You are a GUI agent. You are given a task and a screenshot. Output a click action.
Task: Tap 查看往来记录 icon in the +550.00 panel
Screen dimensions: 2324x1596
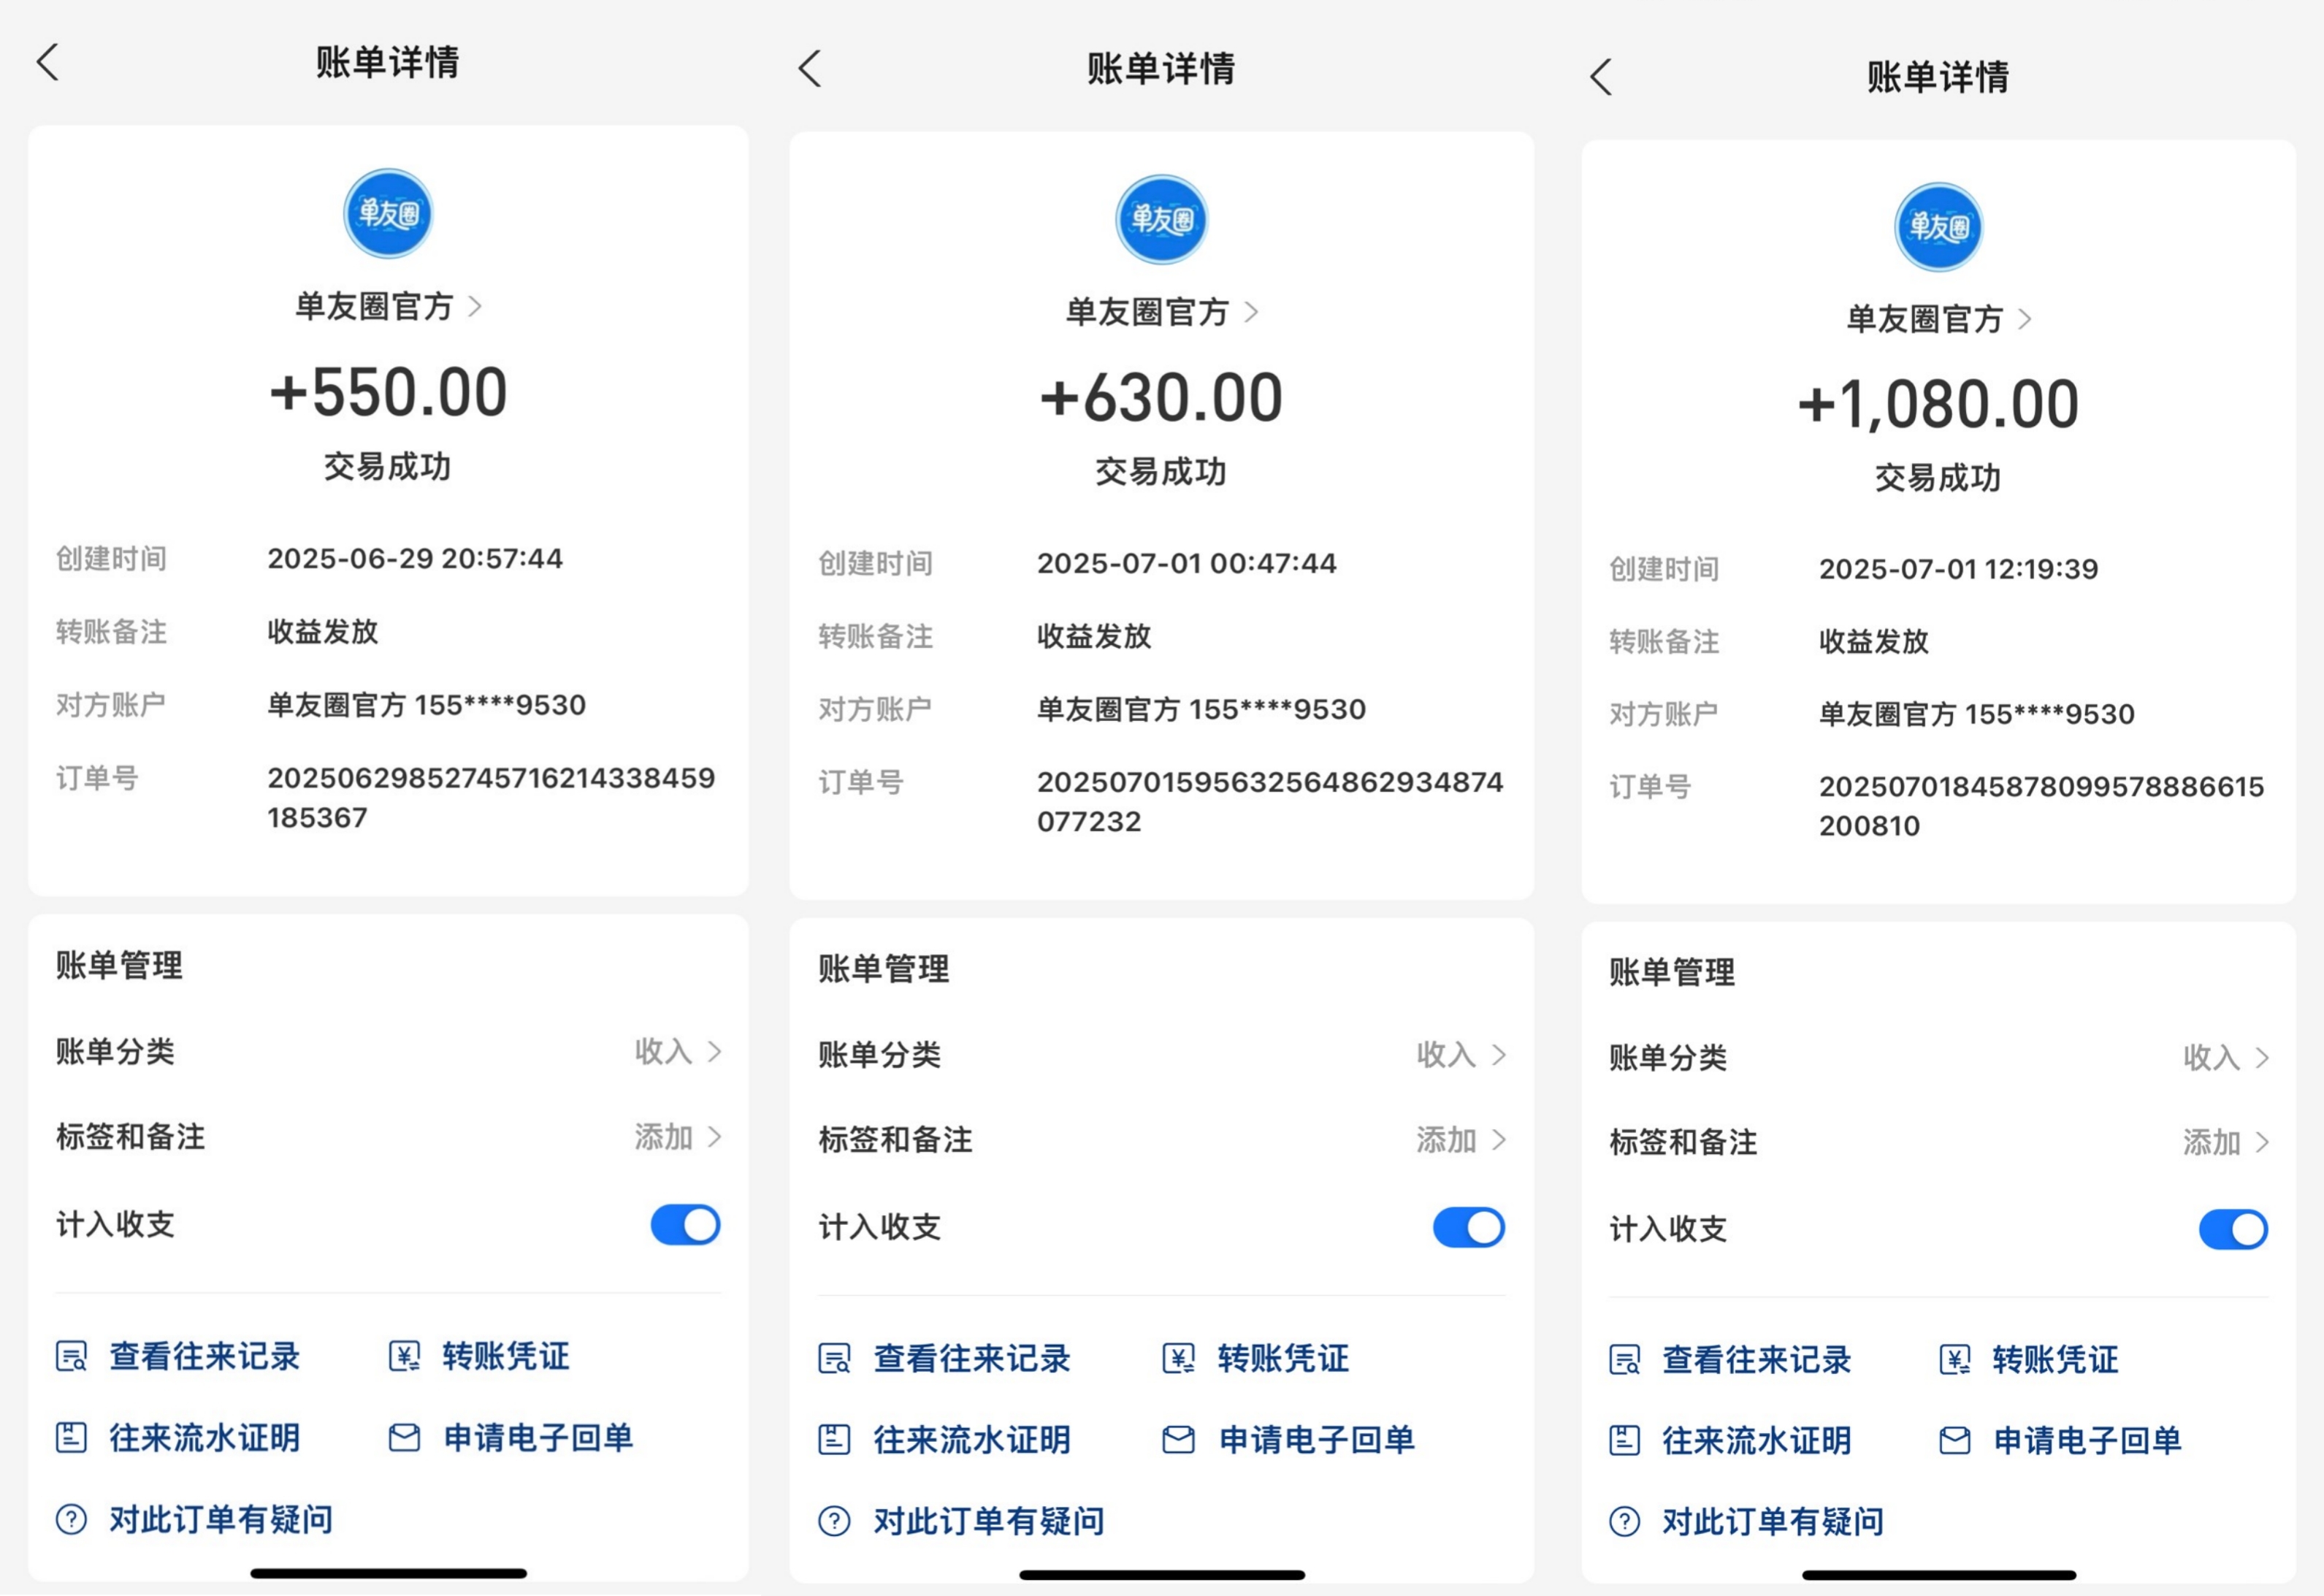pyautogui.click(x=71, y=1357)
